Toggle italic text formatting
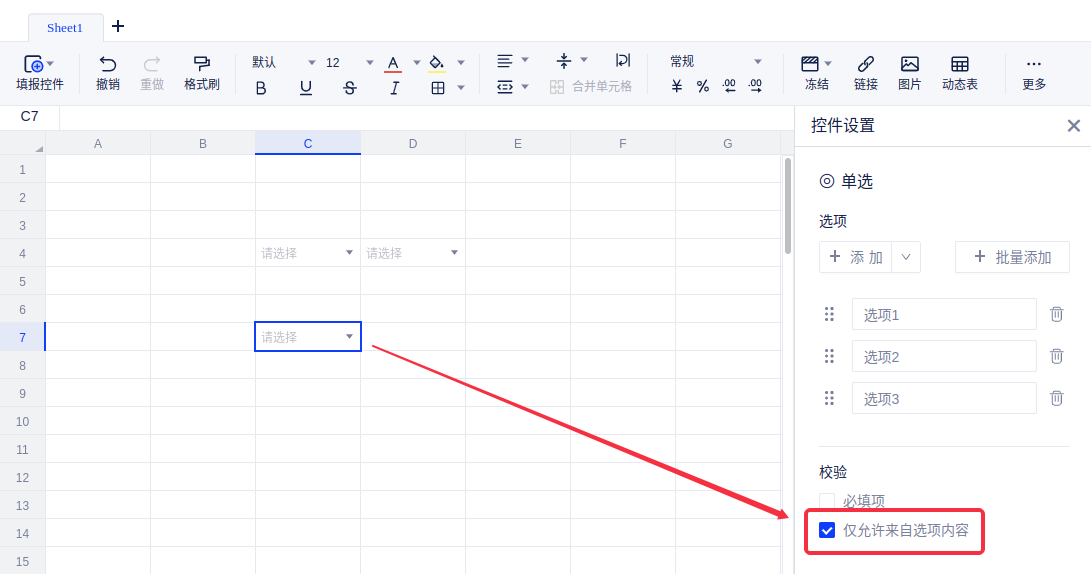The image size is (1091, 574). (x=394, y=88)
